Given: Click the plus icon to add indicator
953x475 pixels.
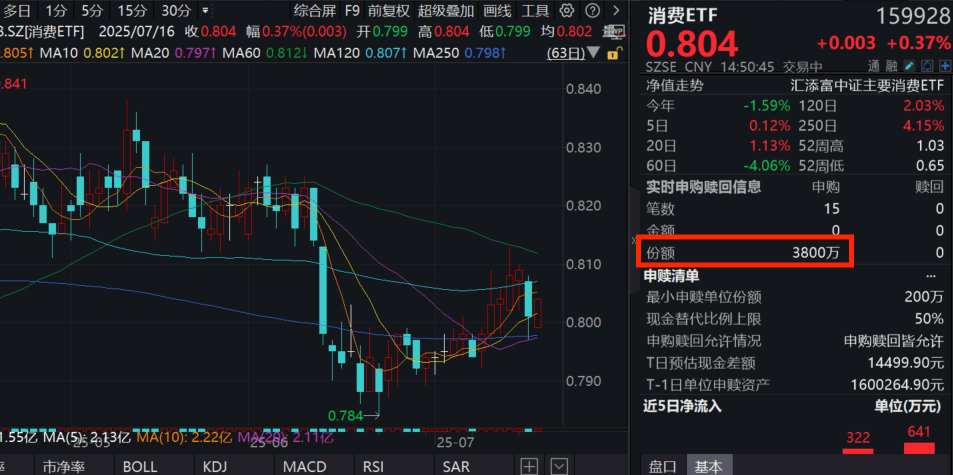Looking at the screenshot, I should 529,466.
